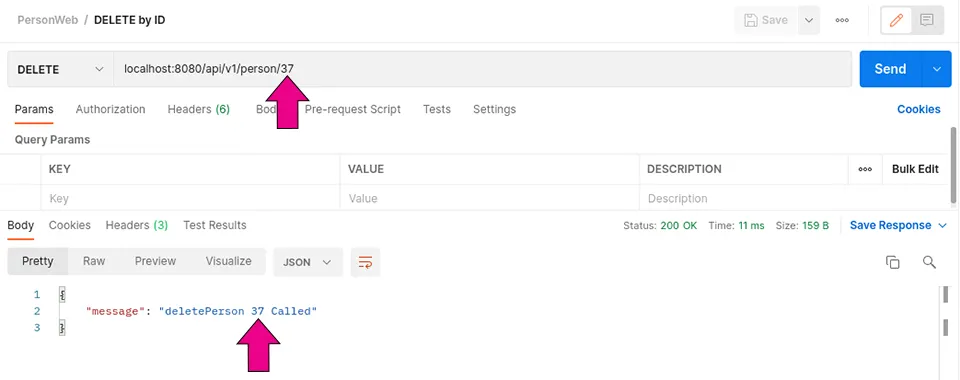Toggle the line wrap icon

(x=366, y=262)
